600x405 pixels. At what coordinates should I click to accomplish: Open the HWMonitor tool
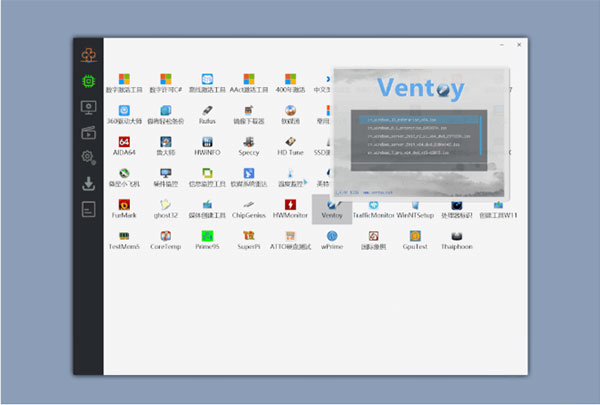tap(290, 207)
